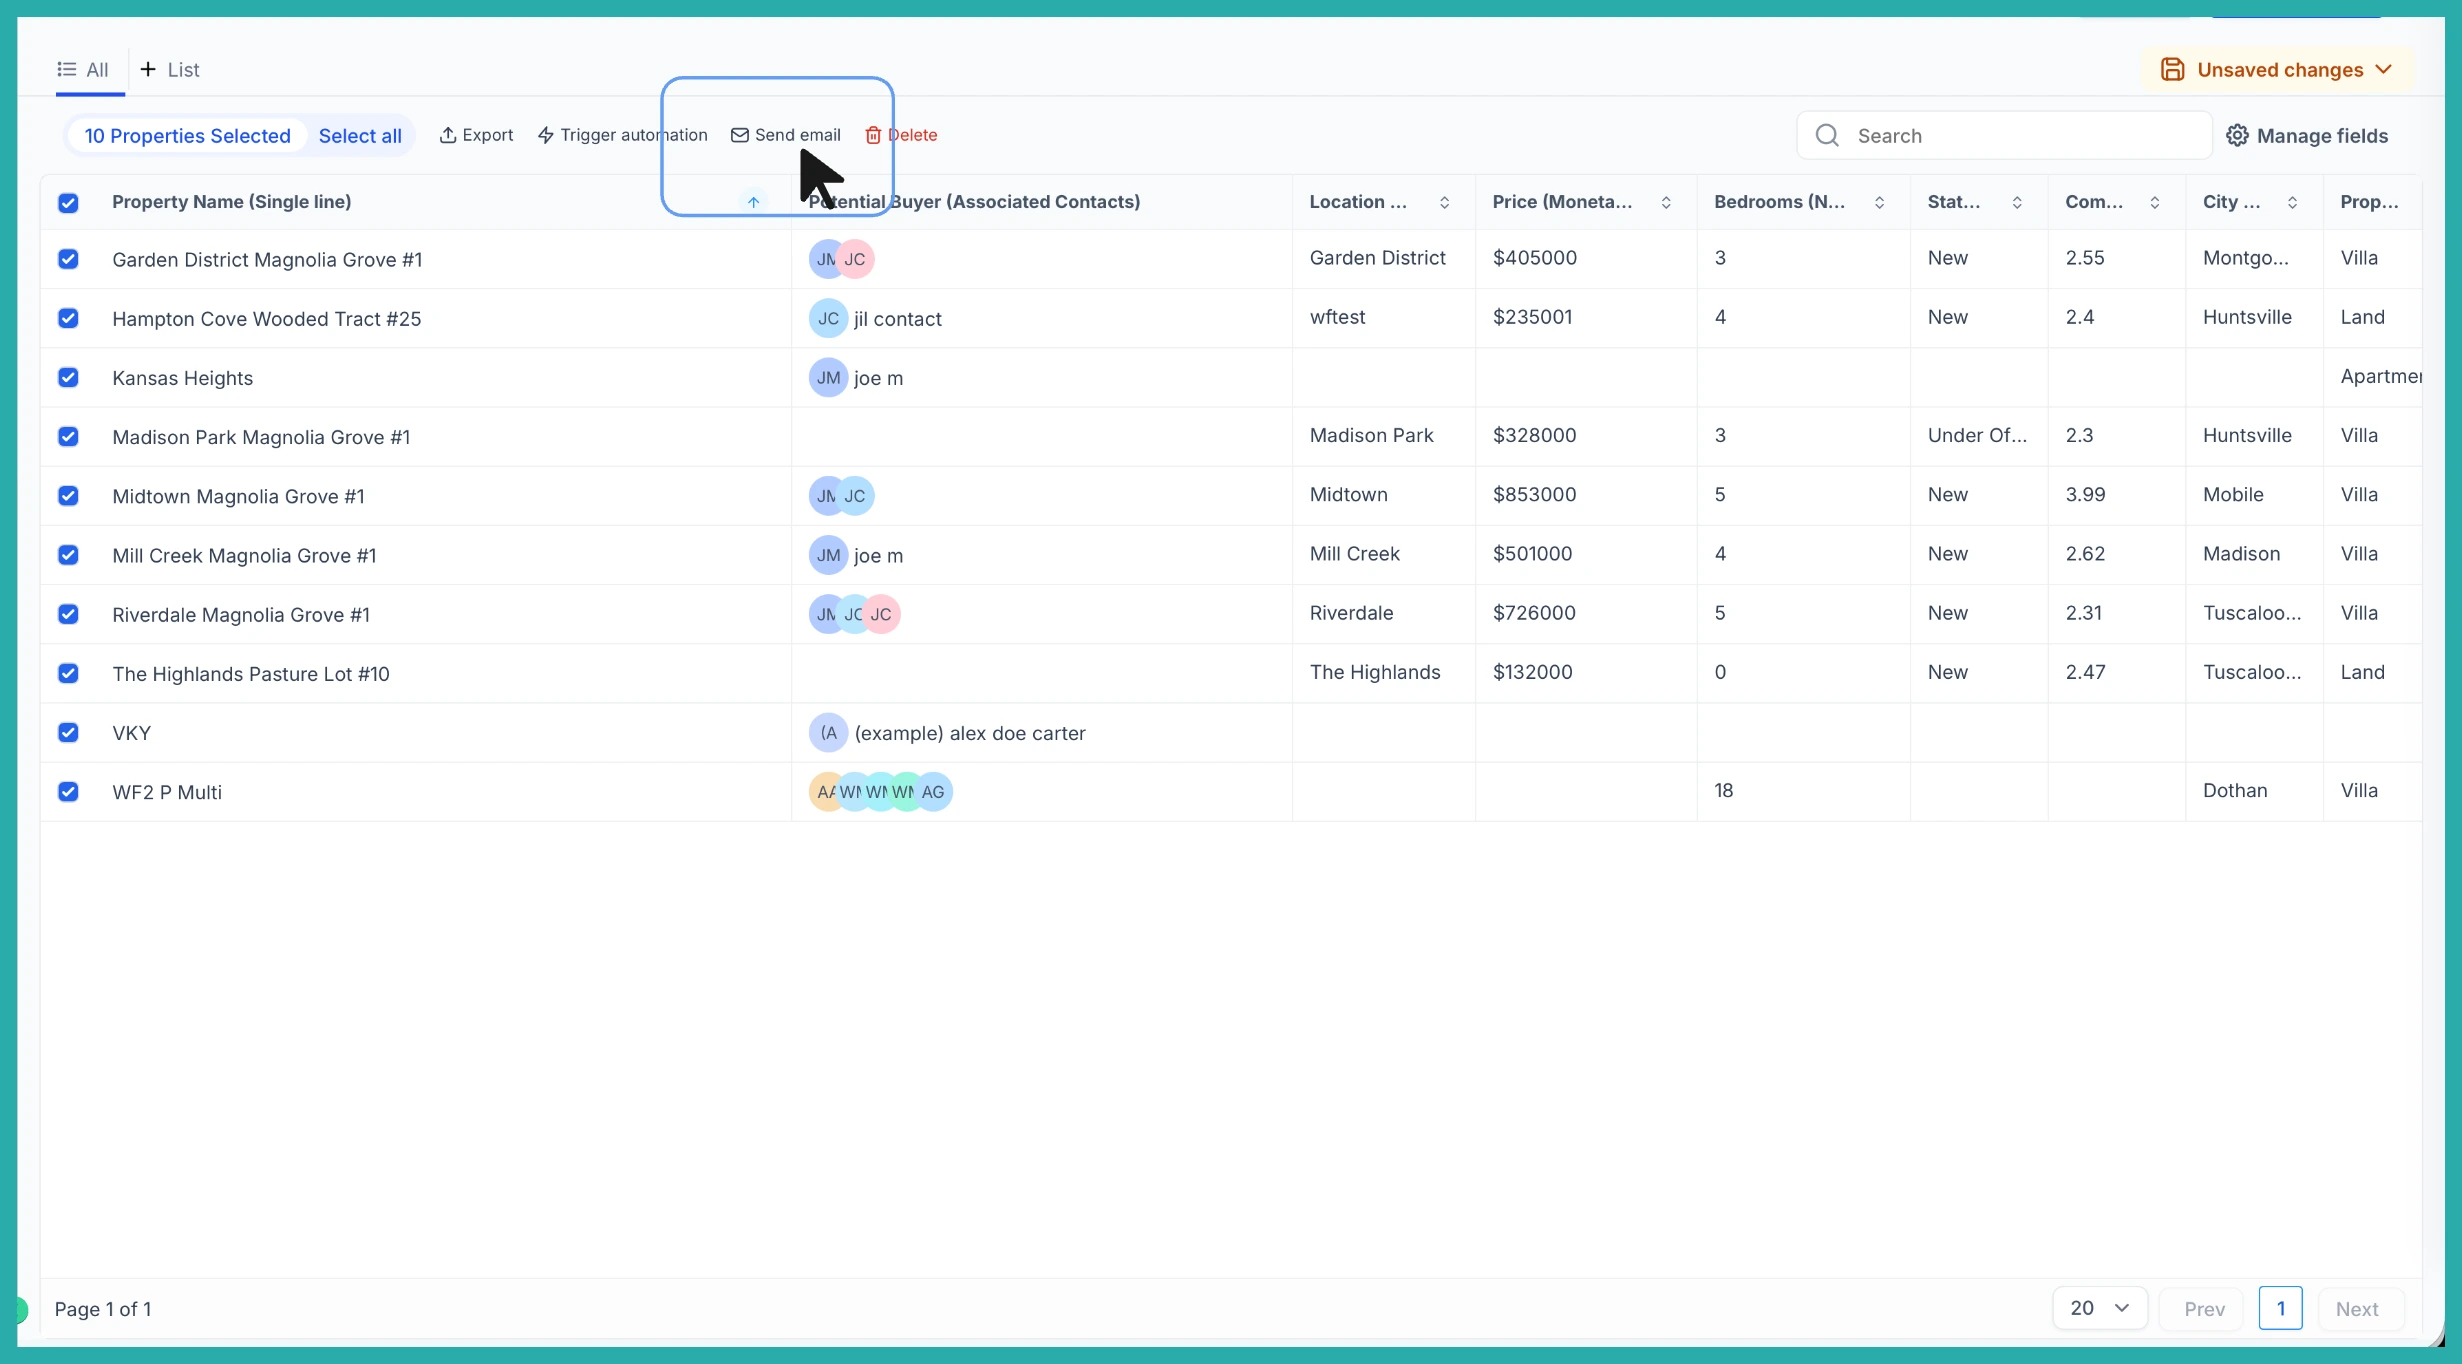Open the Unsaved changes dropdown
The width and height of the screenshot is (2462, 1364).
2278,69
